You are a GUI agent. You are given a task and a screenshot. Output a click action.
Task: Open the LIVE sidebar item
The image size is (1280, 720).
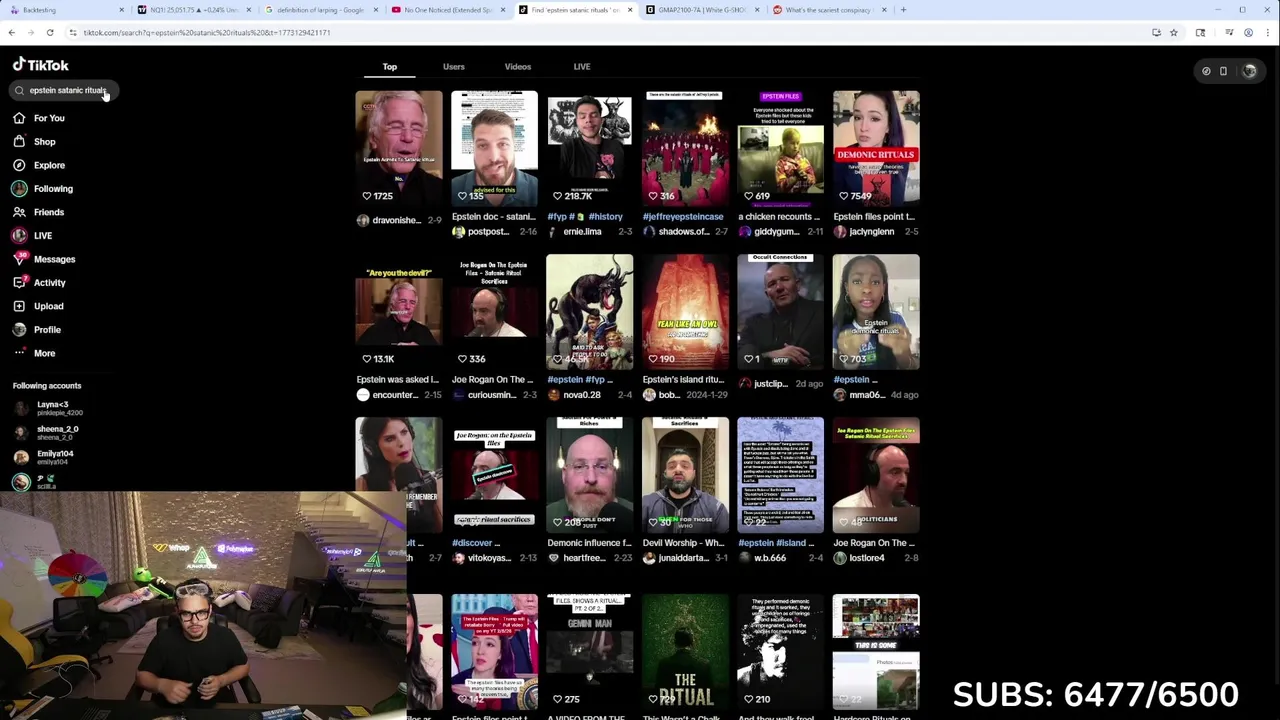pyautogui.click(x=33, y=236)
